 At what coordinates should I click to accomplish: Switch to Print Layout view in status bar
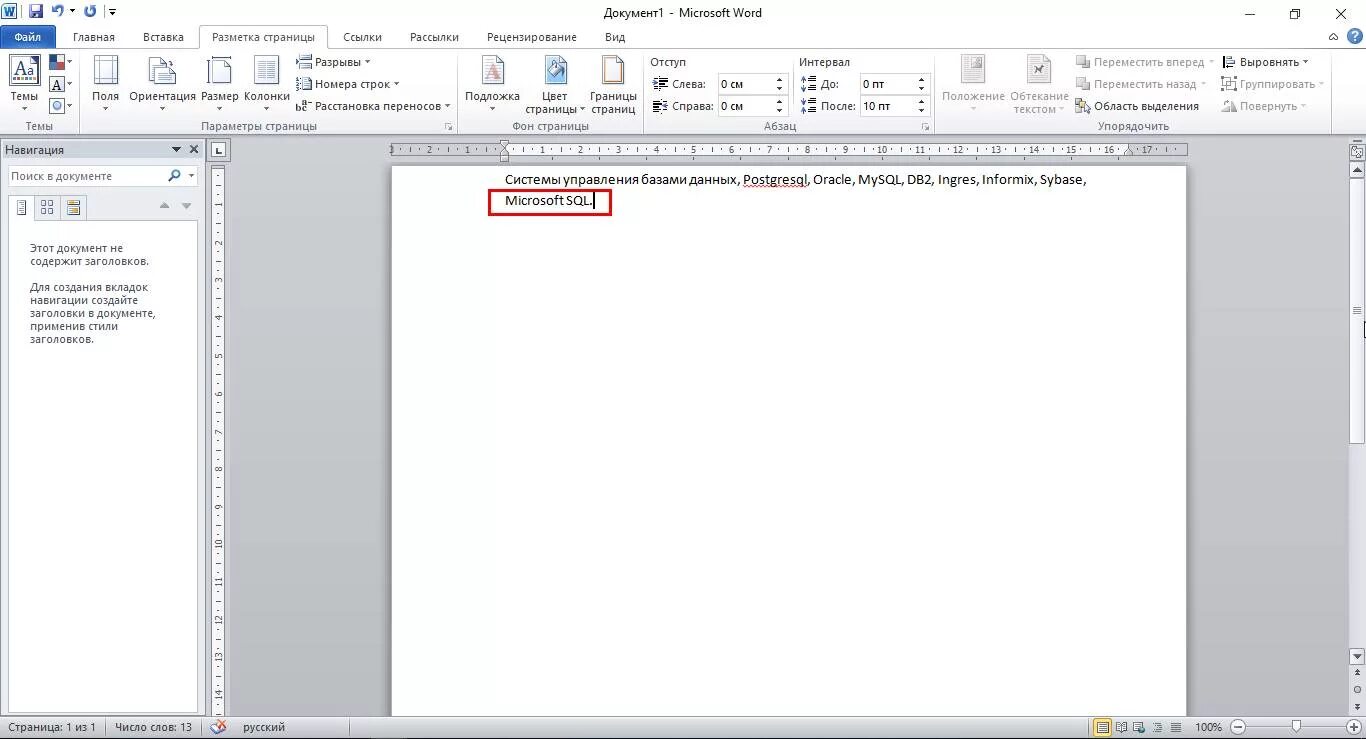[x=1102, y=727]
